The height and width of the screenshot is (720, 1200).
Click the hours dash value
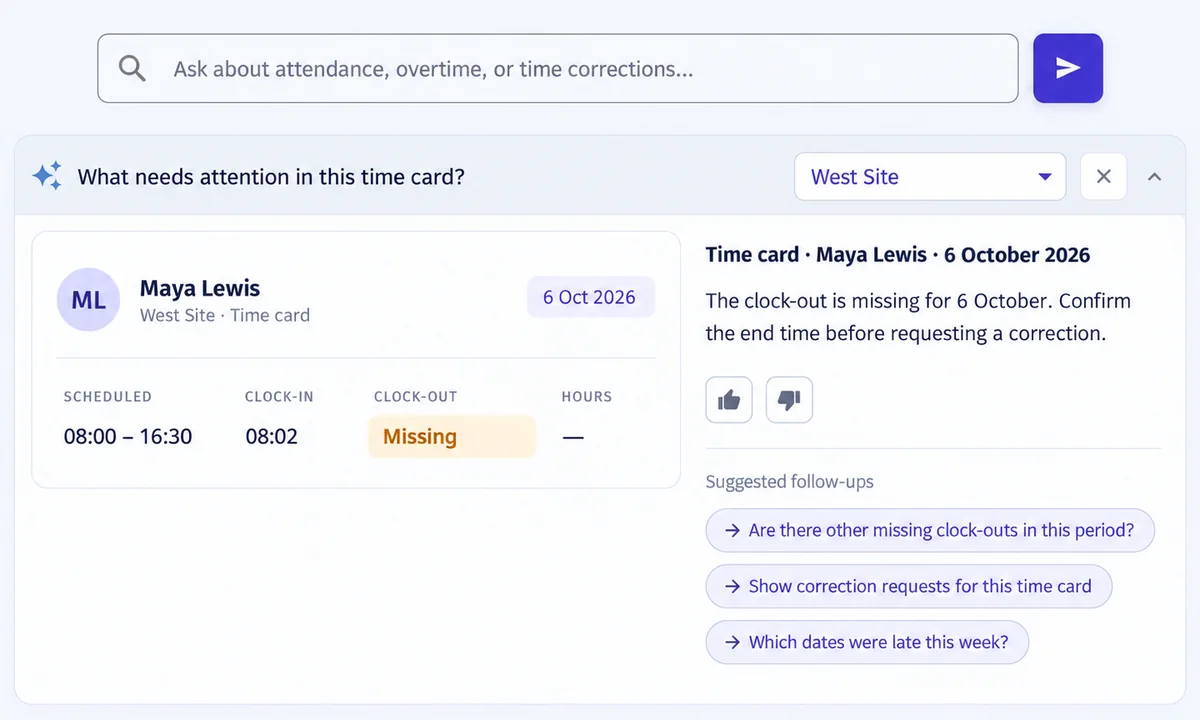pyautogui.click(x=573, y=437)
